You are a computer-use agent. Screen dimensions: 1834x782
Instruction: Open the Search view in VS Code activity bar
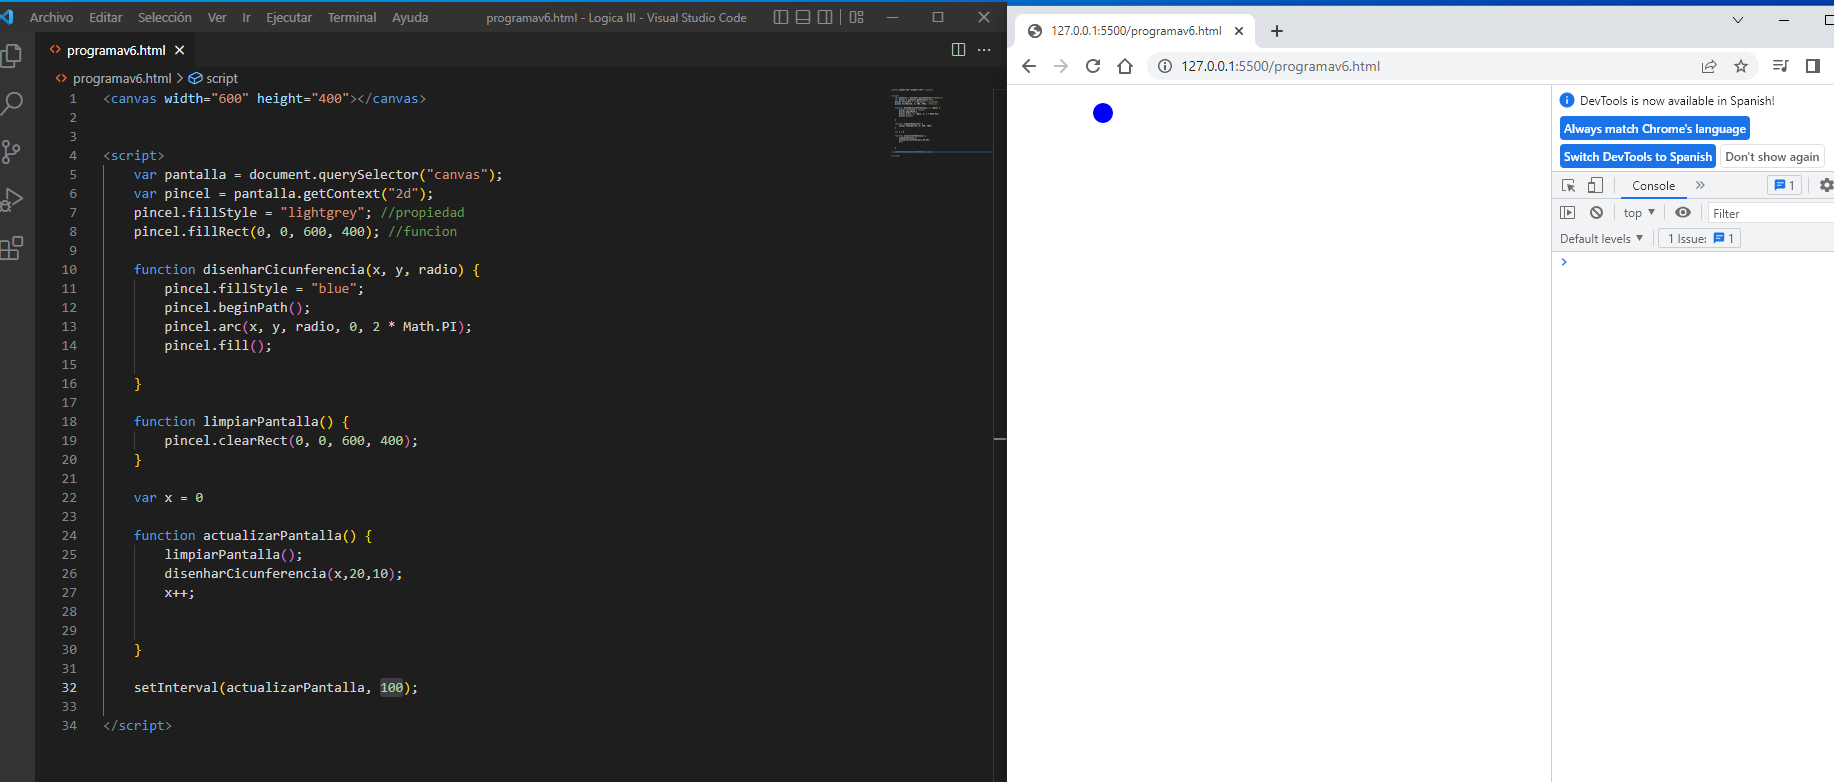[12, 103]
